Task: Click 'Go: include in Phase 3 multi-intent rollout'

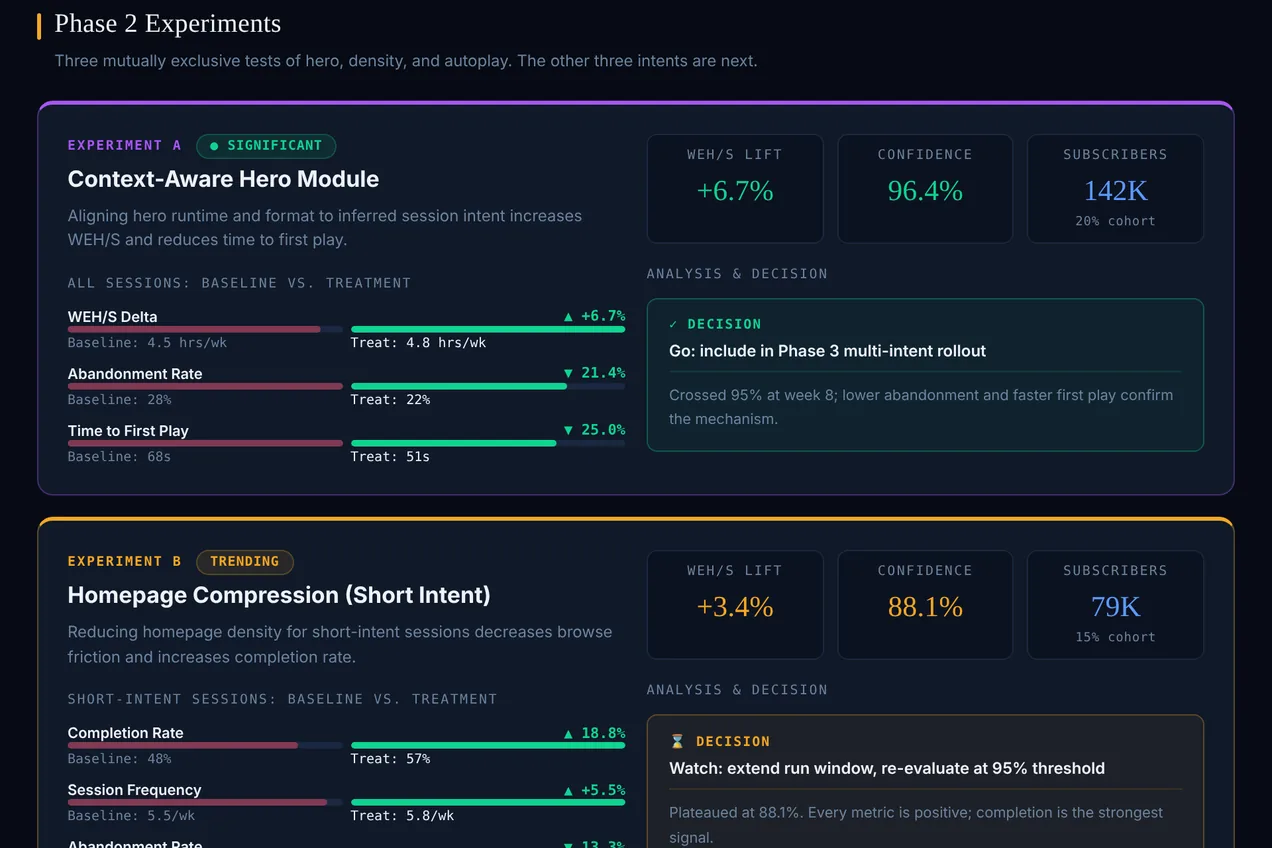Action: [827, 351]
